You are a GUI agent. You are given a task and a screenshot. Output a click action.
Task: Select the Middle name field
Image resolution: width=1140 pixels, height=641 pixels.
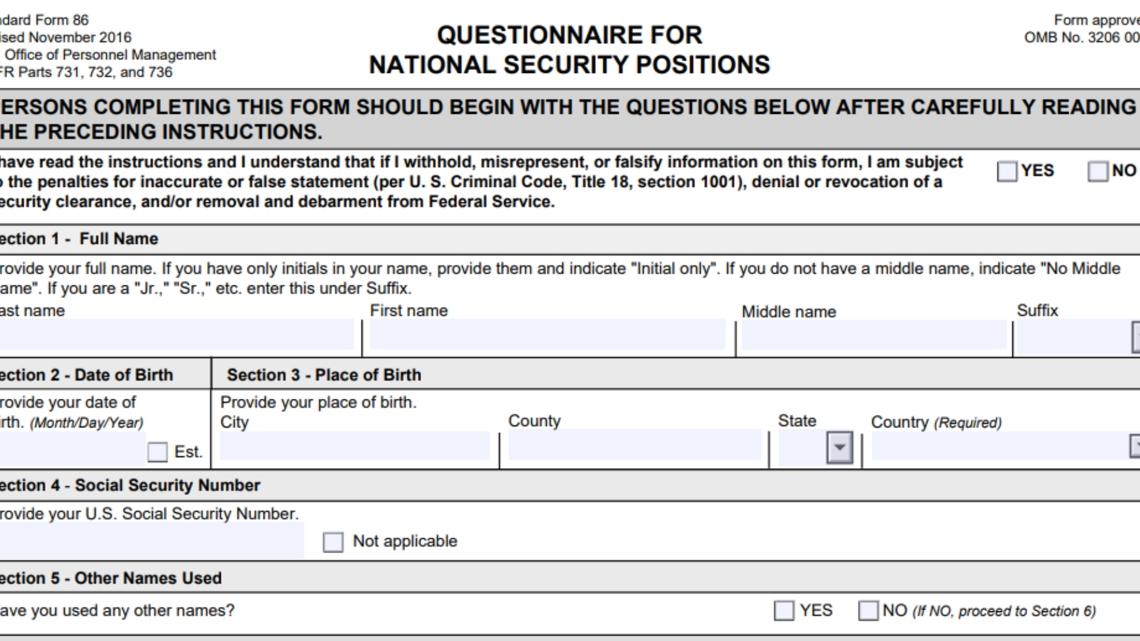pyautogui.click(x=872, y=335)
